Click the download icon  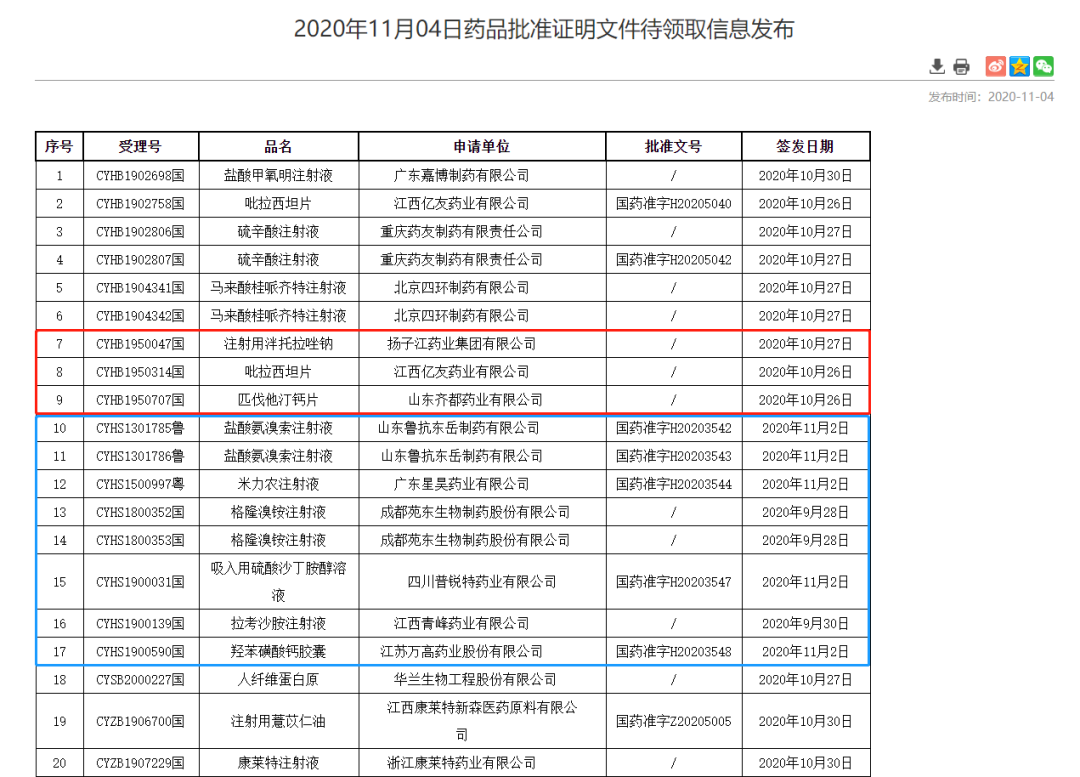(x=937, y=67)
